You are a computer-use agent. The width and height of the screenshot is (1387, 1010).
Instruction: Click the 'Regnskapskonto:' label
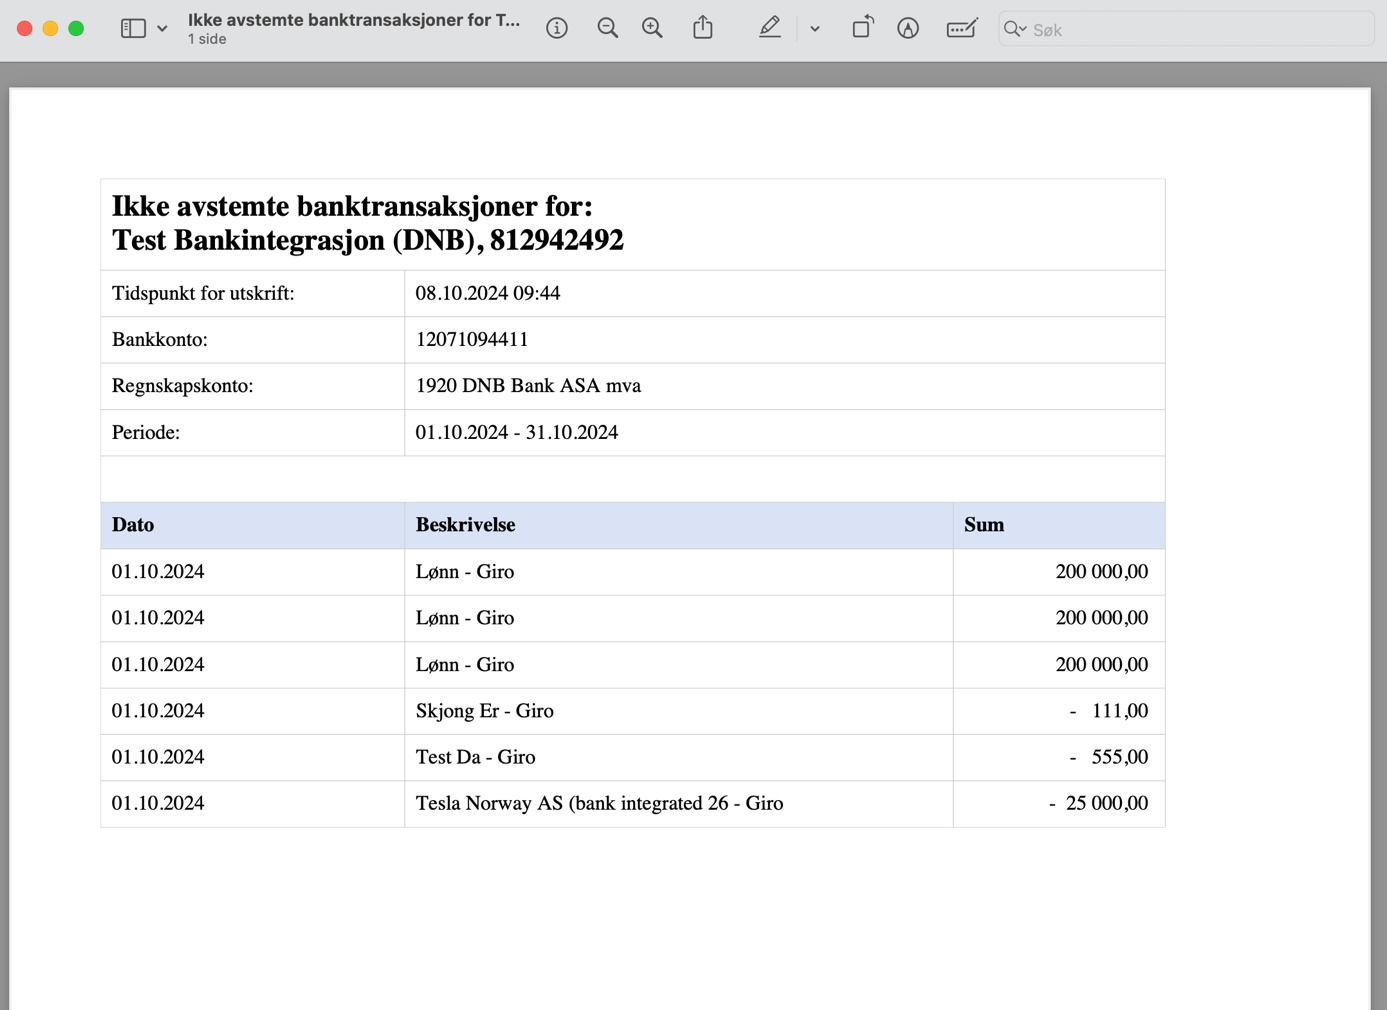pos(182,385)
